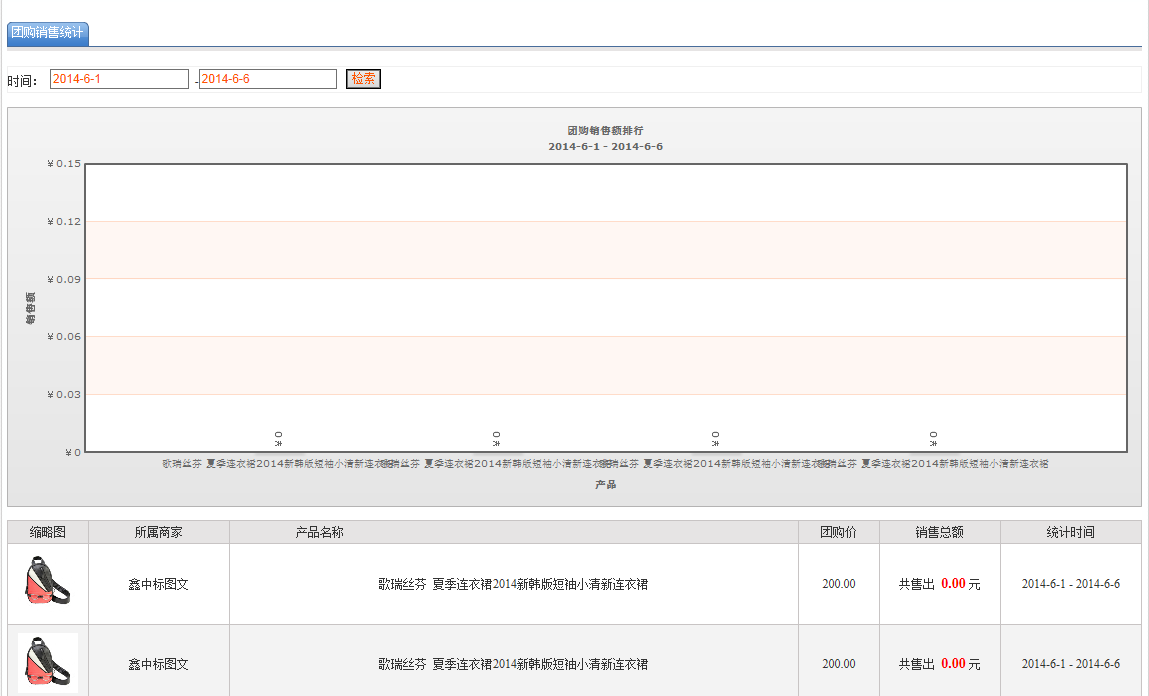Click merchant 鑫中标图文 in the second row
1149x696 pixels.
click(159, 664)
